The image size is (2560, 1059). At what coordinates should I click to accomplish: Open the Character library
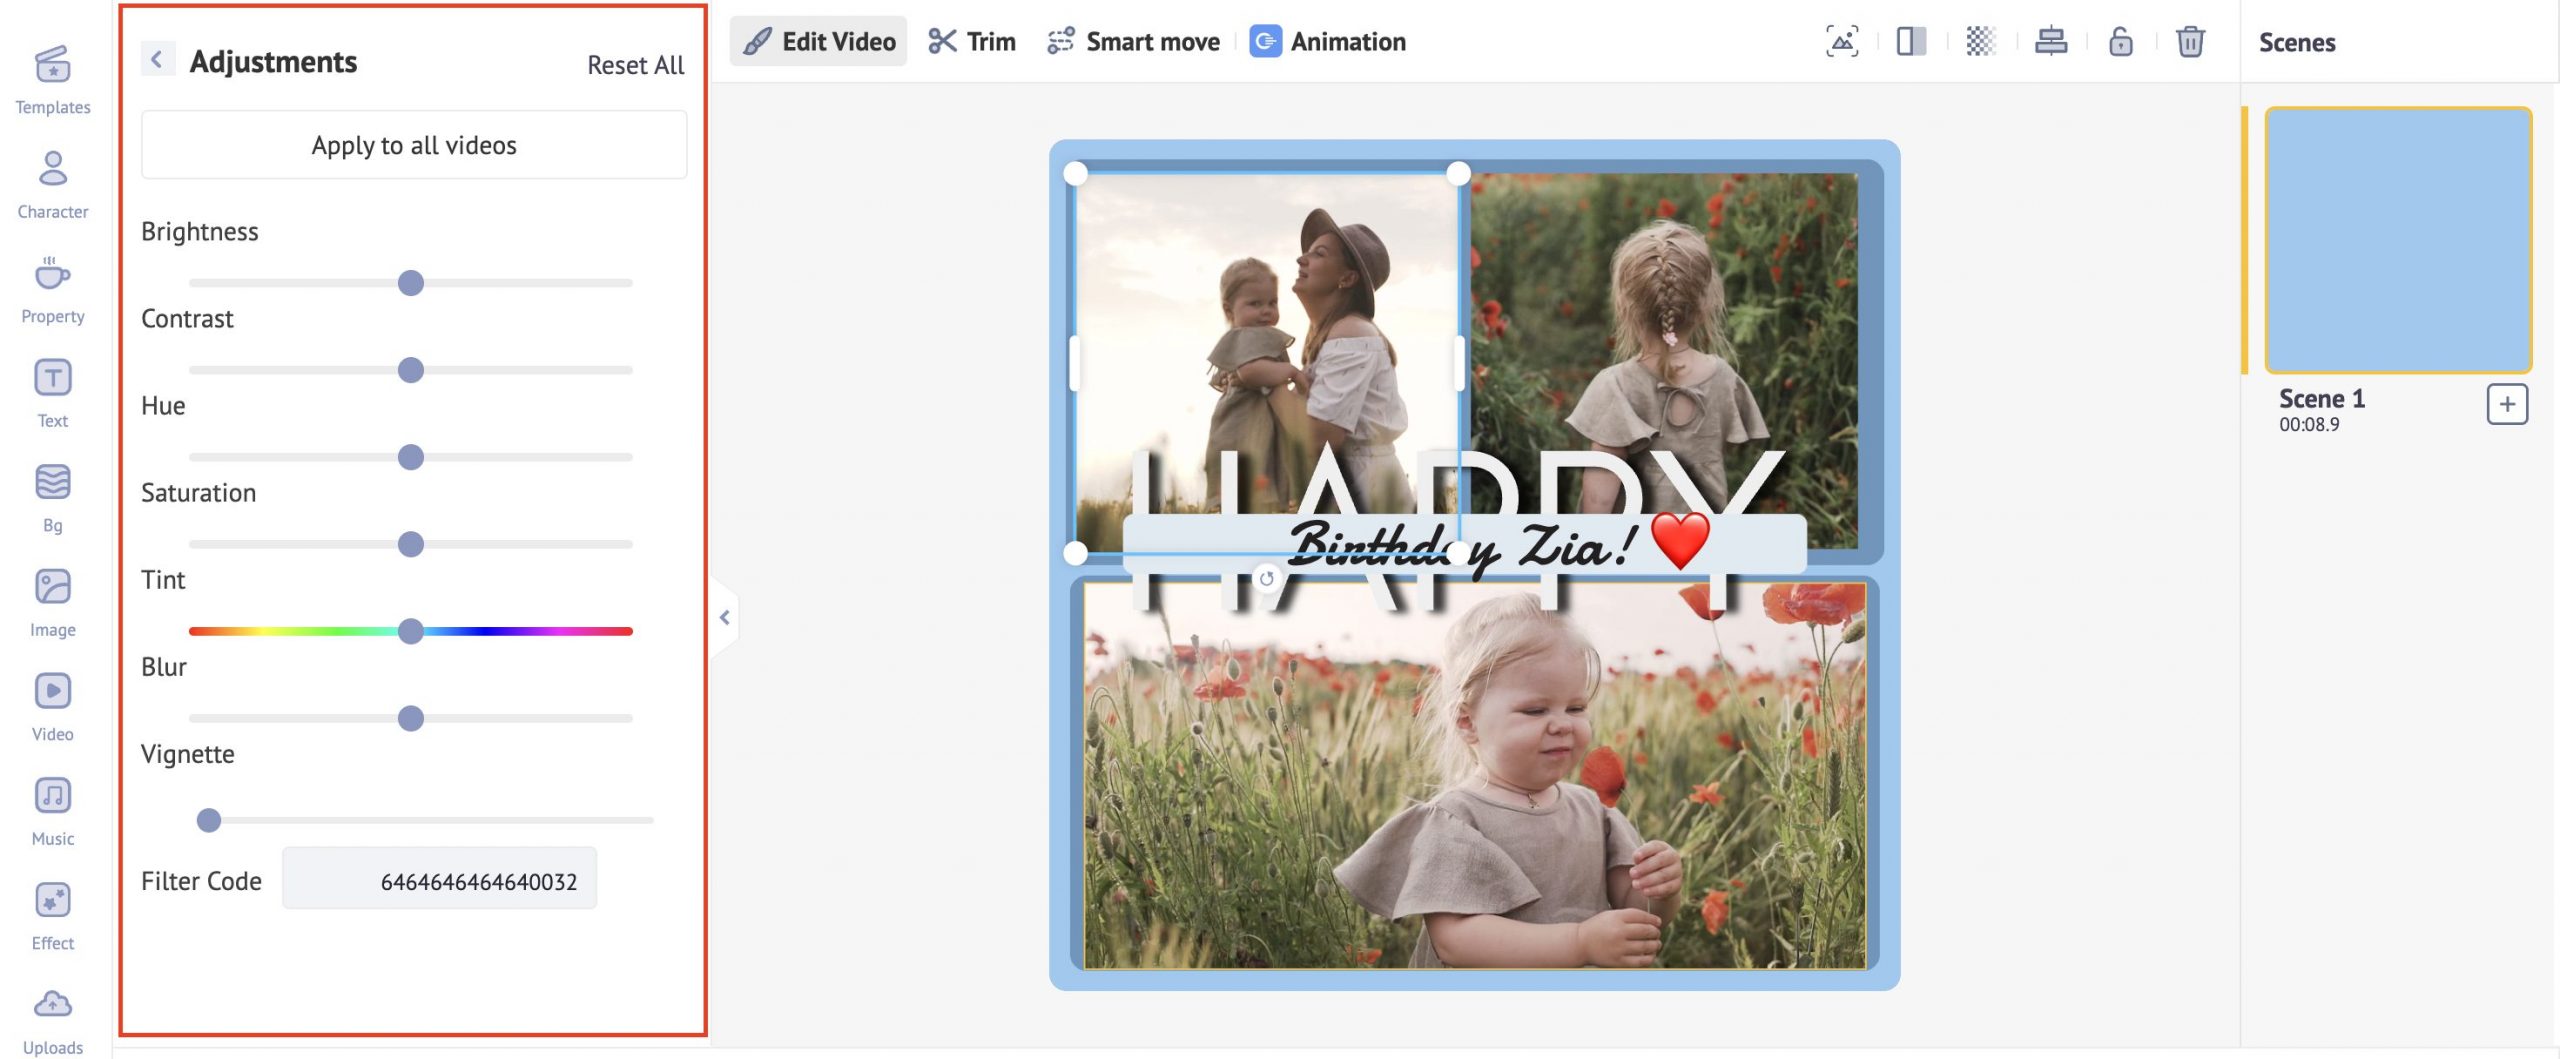(x=53, y=184)
